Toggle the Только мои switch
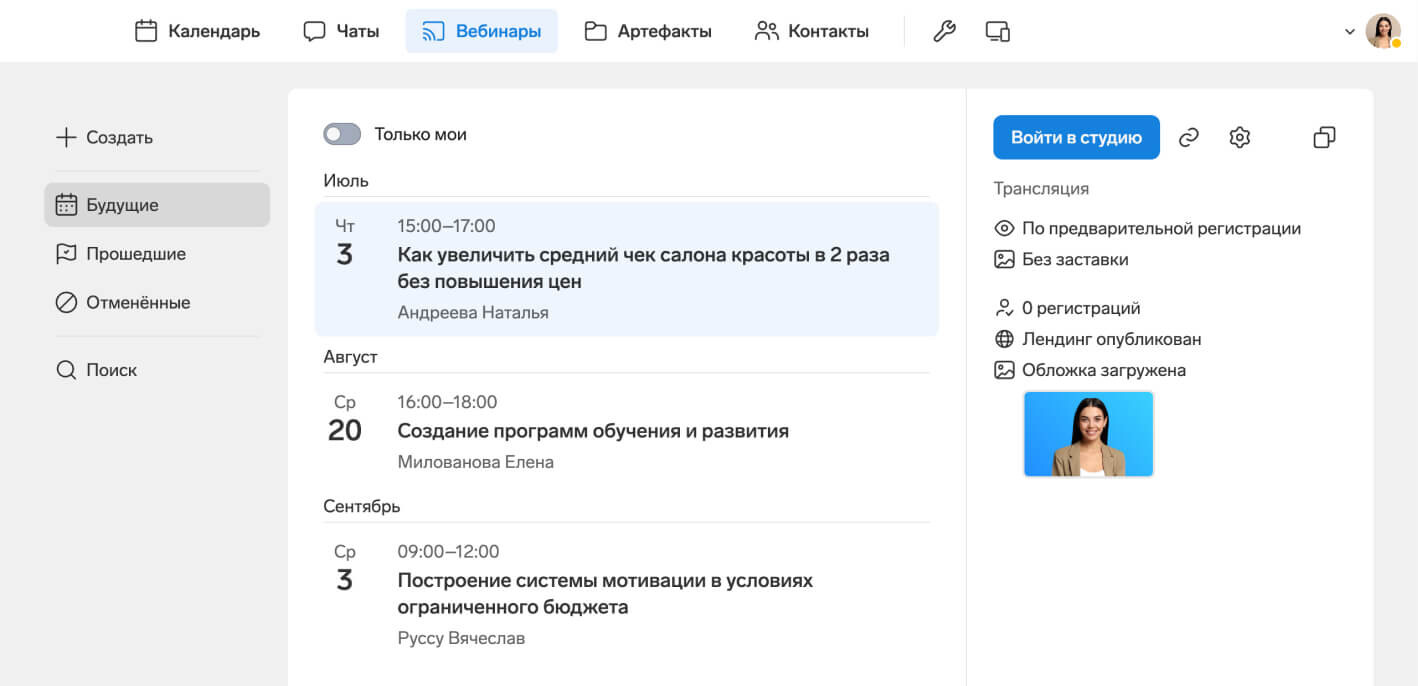This screenshot has height=686, width=1418. pyautogui.click(x=342, y=134)
